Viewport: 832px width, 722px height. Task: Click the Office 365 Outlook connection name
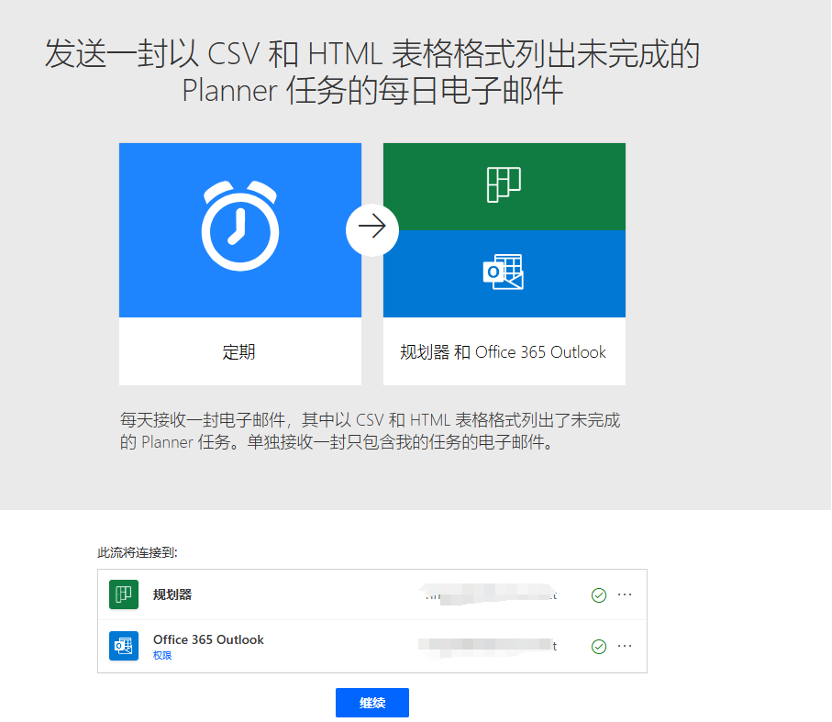point(208,639)
